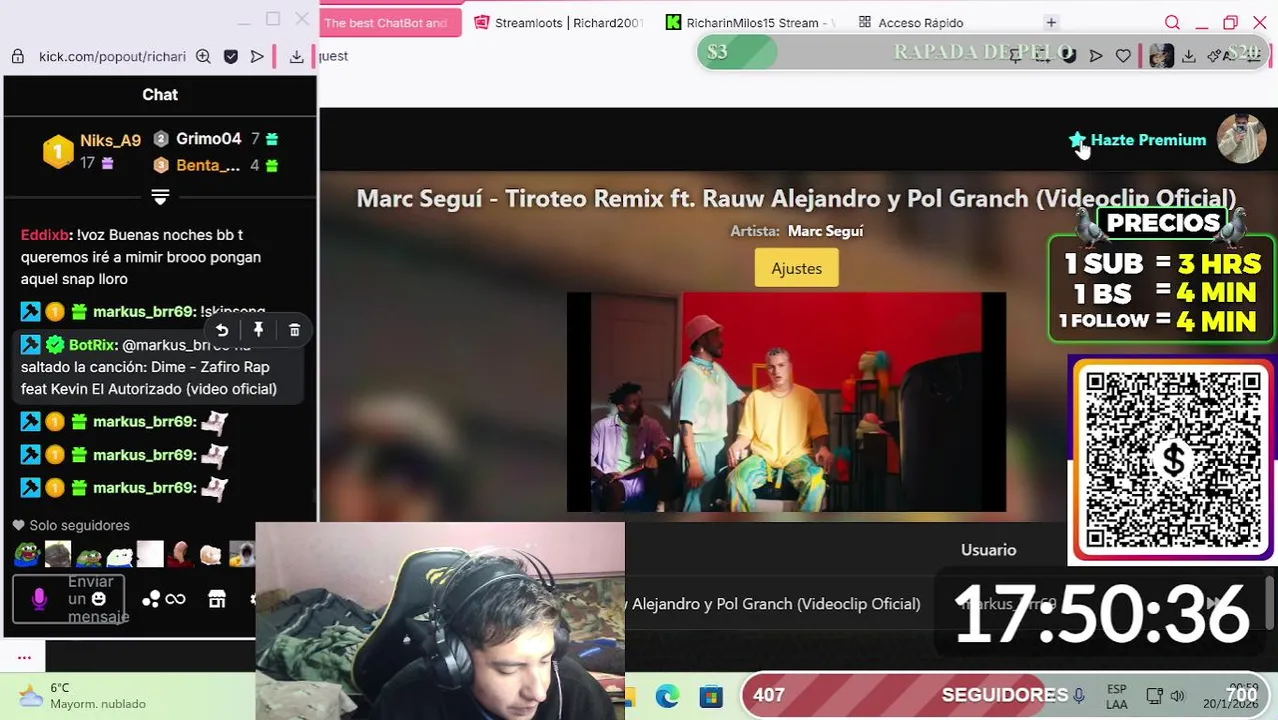This screenshot has width=1278, height=720.
Task: Click Hazte Premium link
Action: (1148, 140)
